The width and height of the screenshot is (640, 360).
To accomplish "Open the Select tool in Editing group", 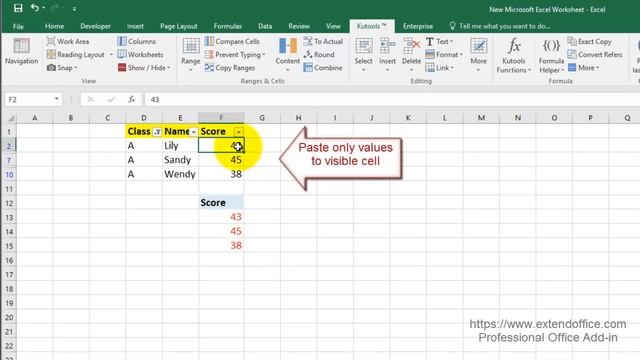I will 363,54.
